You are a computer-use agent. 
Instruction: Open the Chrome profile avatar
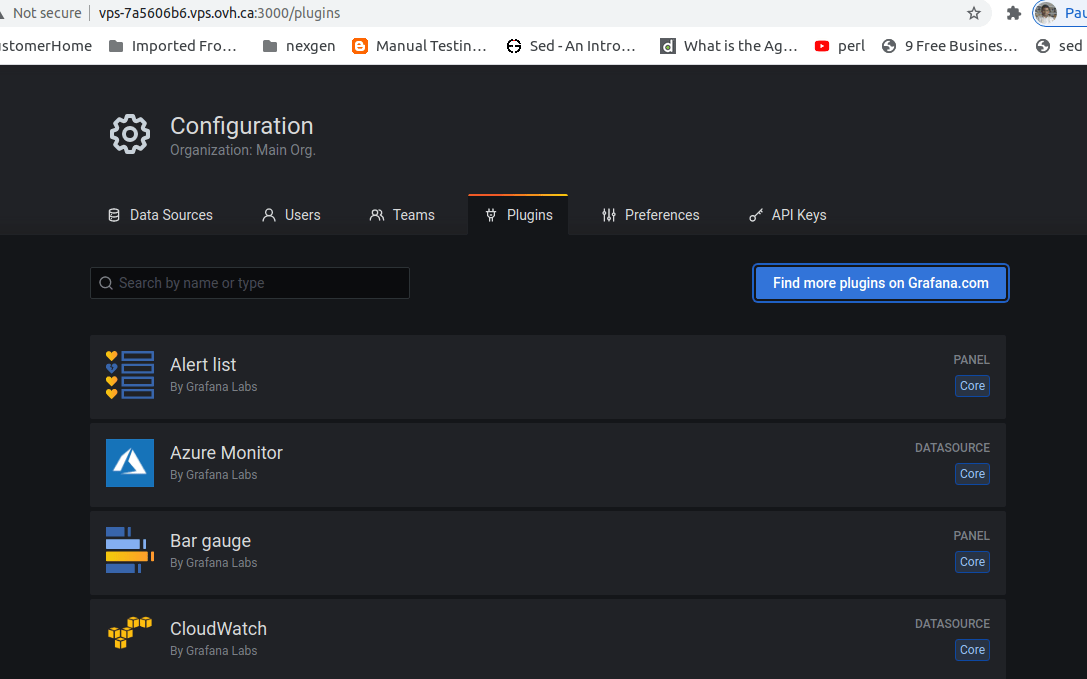coord(1045,13)
